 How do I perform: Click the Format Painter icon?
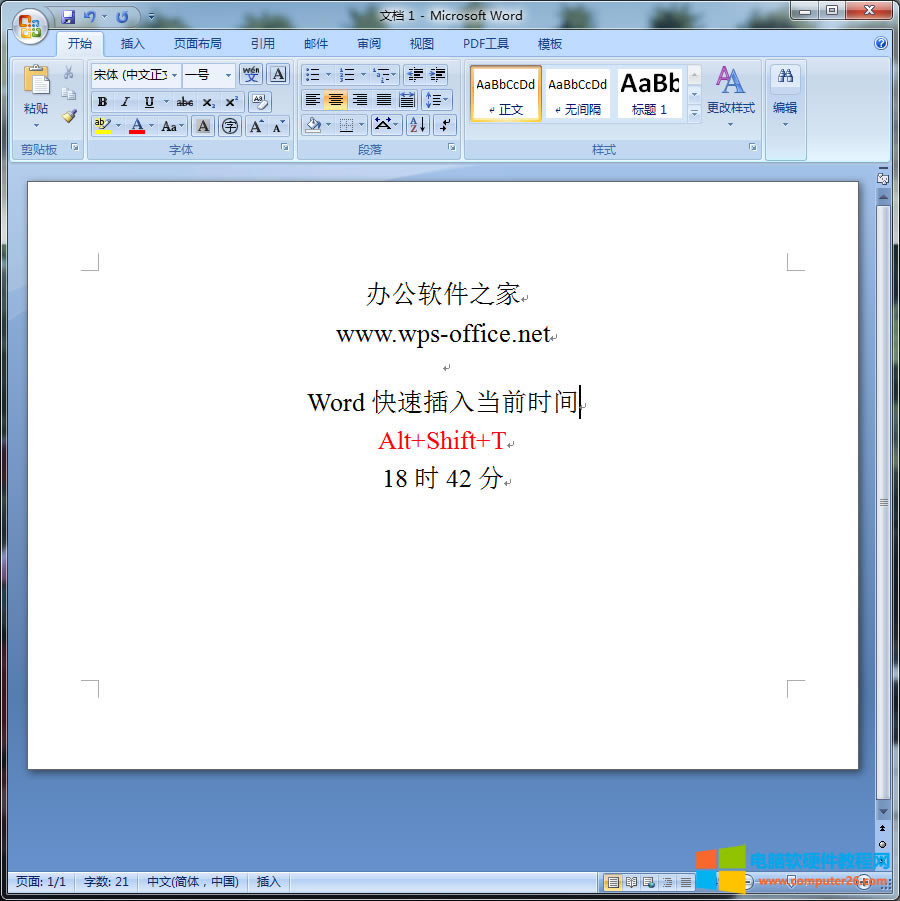coord(68,117)
